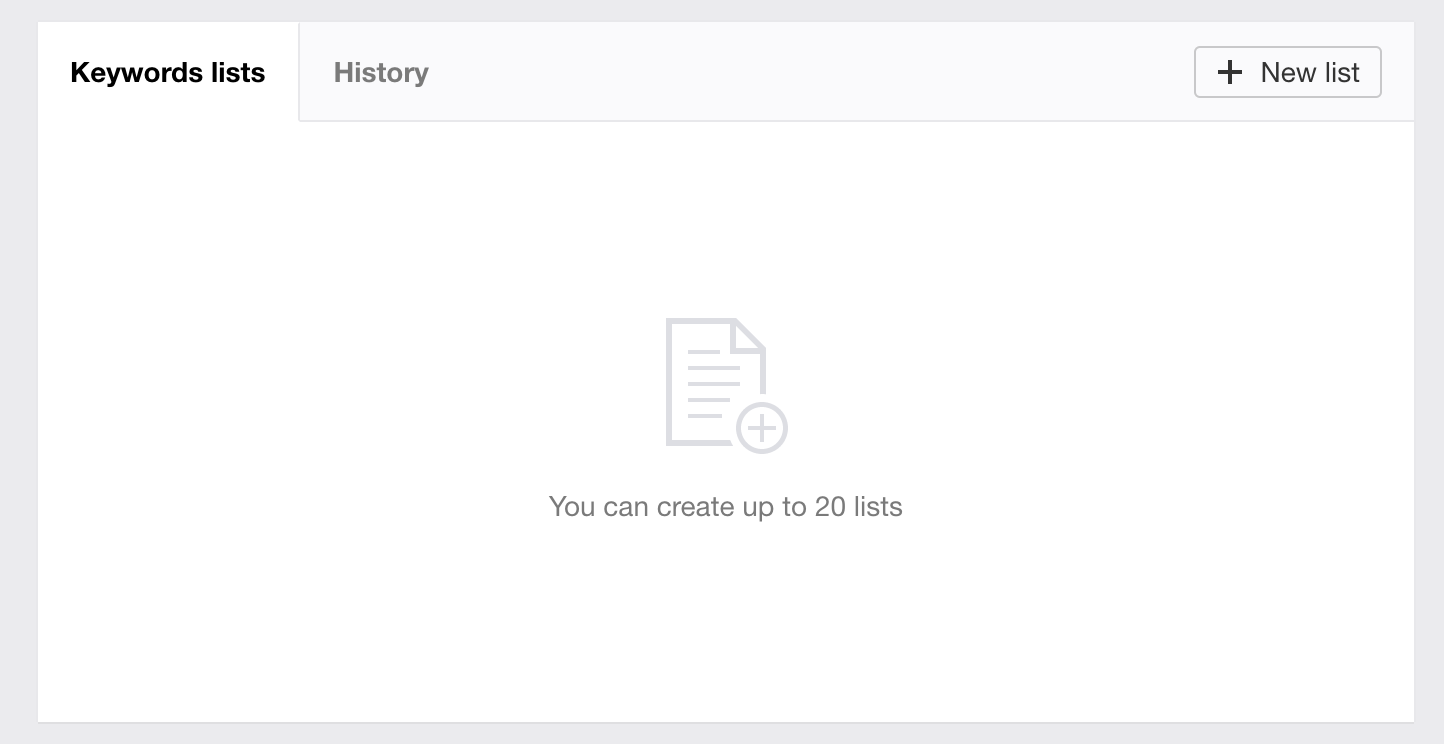Viewport: 1444px width, 744px height.
Task: Click the text lines inside the document icon
Action: [714, 384]
